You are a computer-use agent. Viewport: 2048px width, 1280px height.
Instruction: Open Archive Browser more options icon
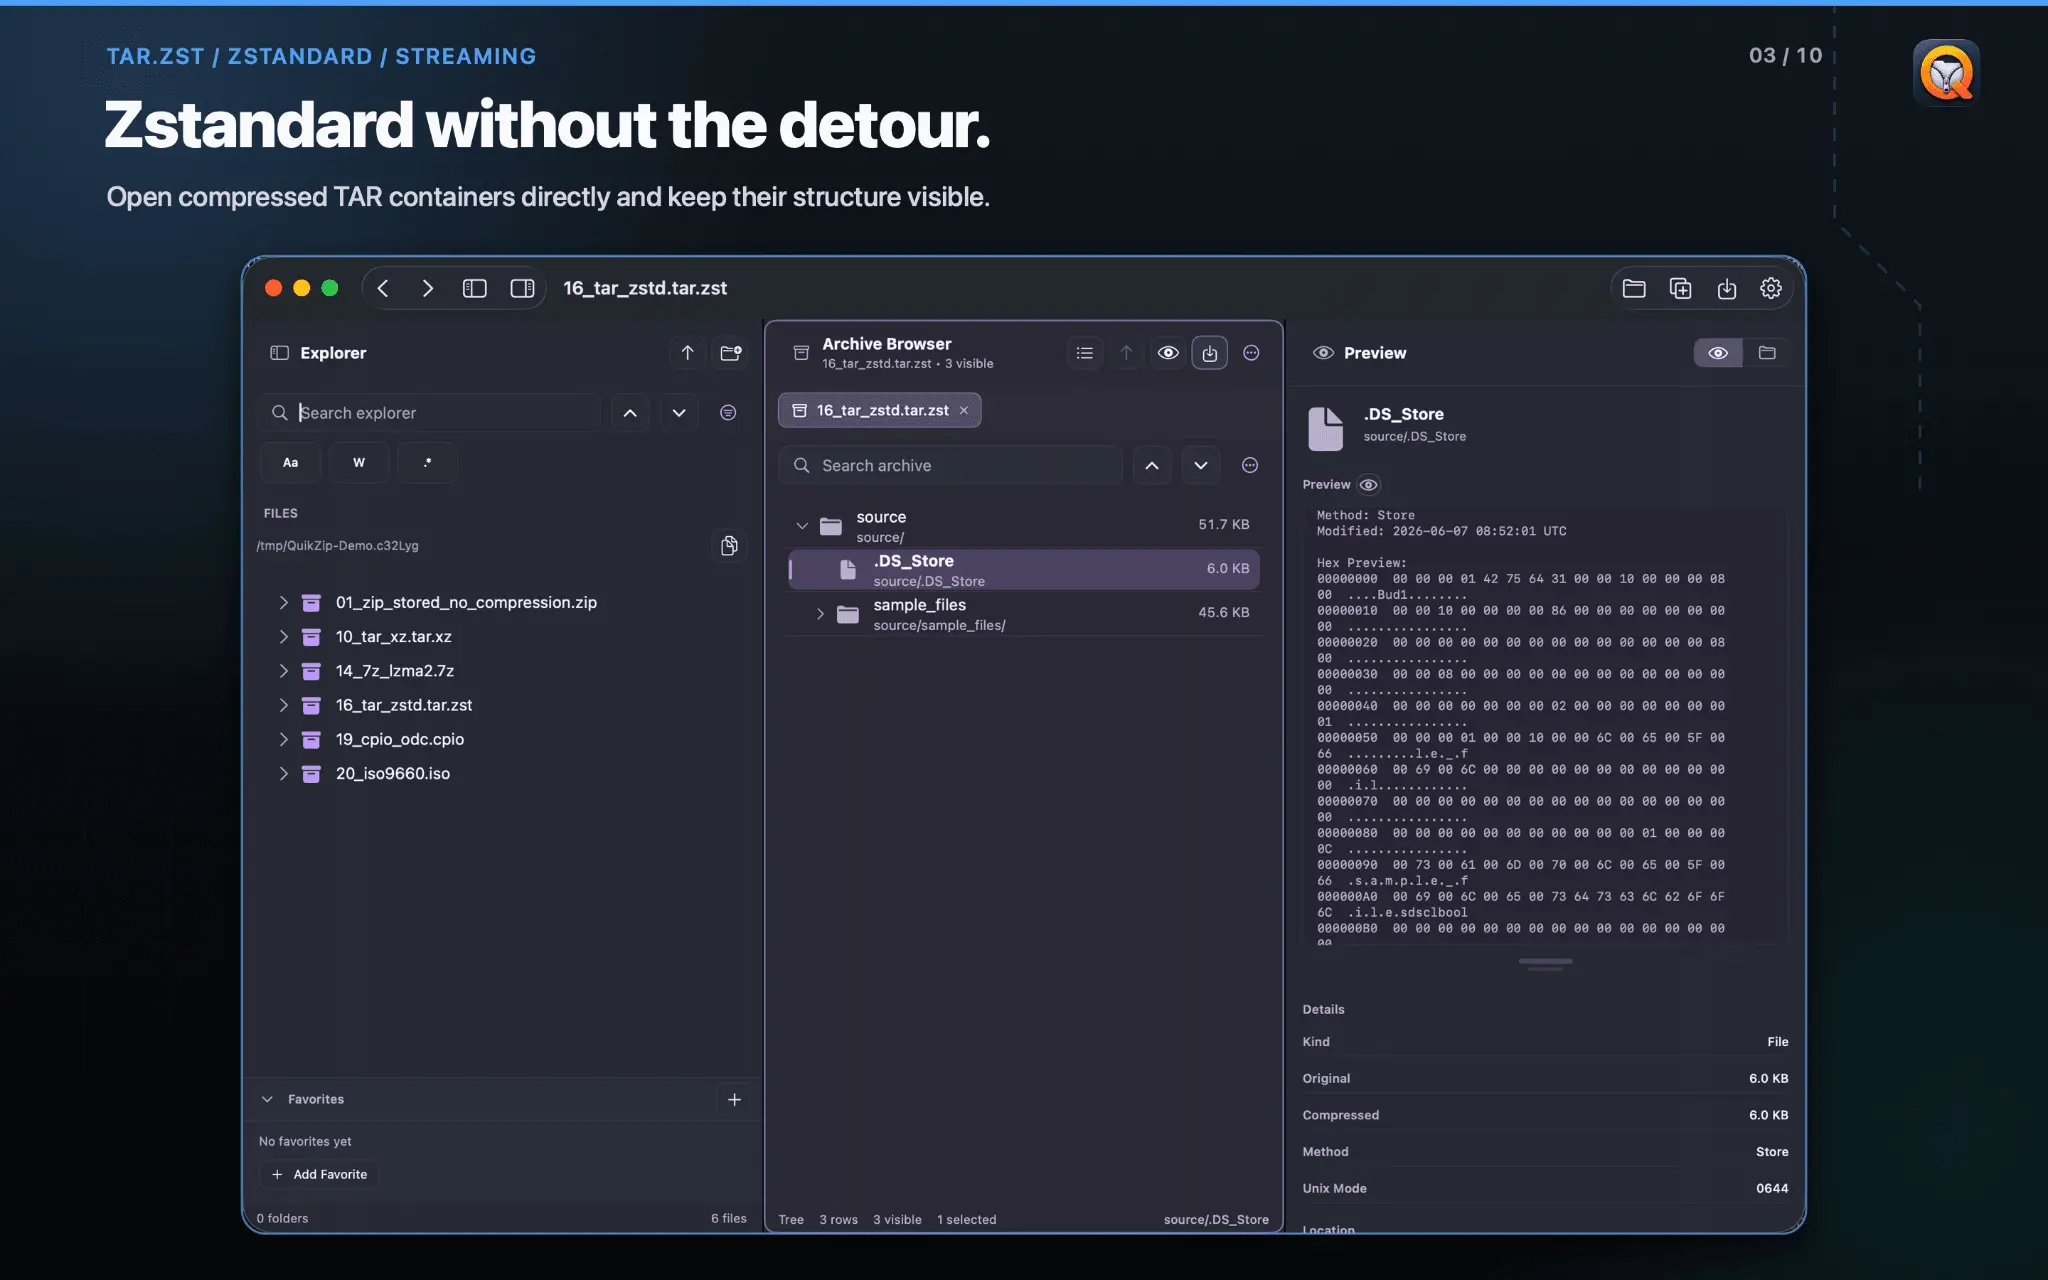(x=1251, y=353)
